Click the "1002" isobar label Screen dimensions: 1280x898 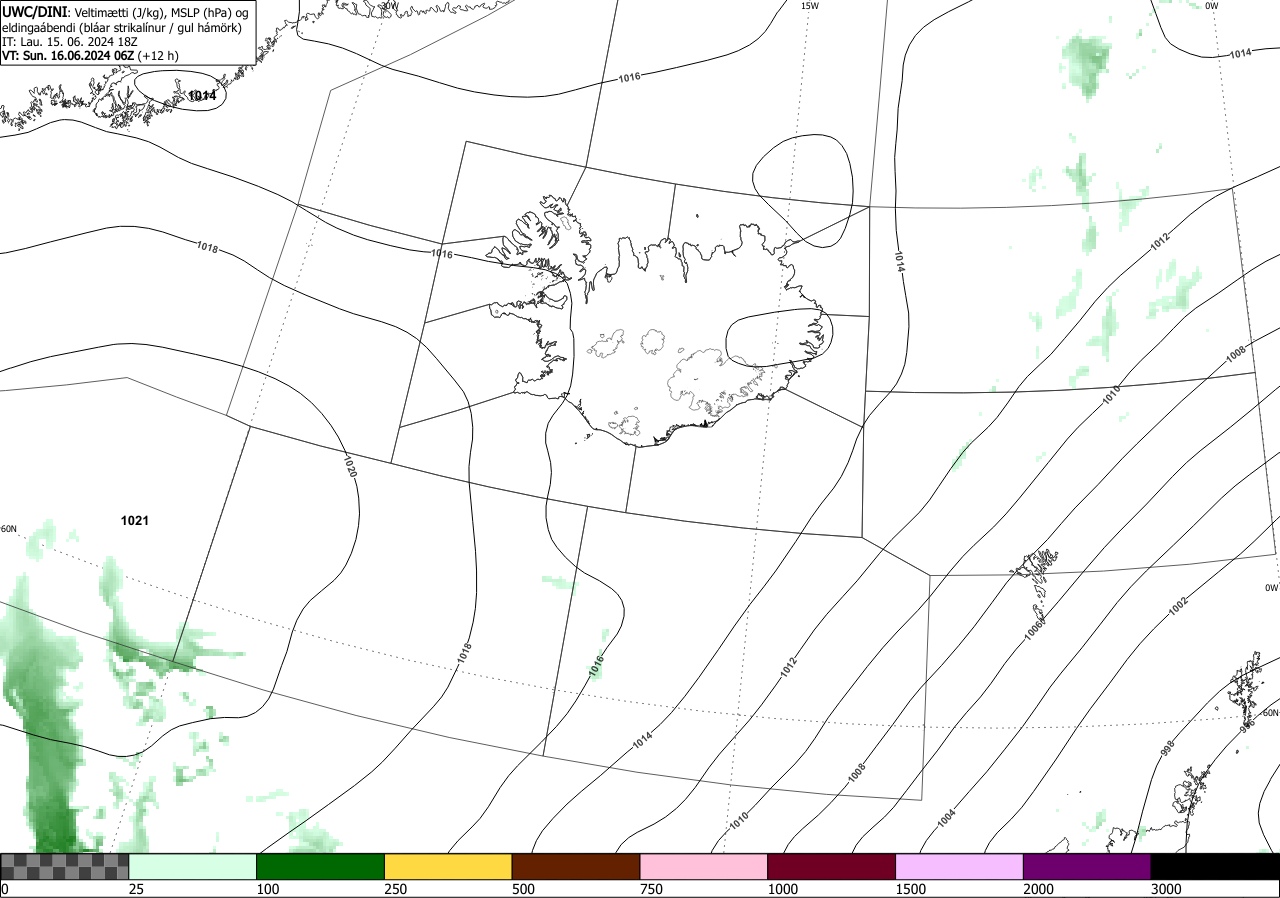(x=1178, y=606)
